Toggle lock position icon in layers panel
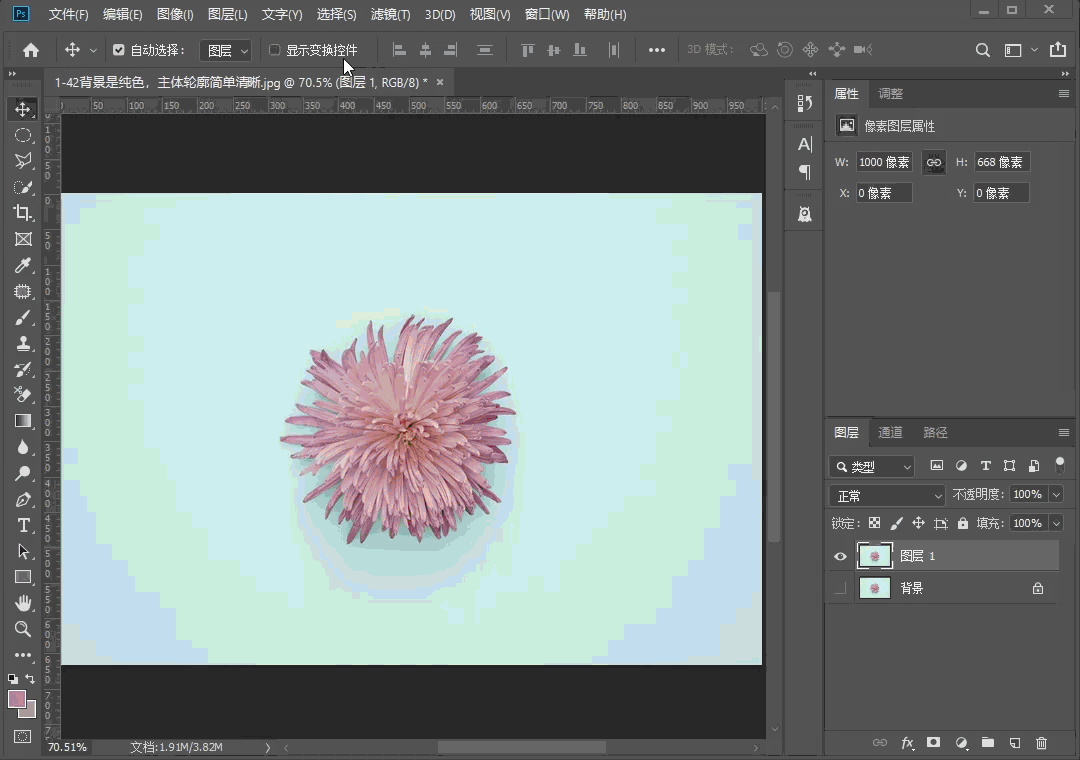 point(918,523)
